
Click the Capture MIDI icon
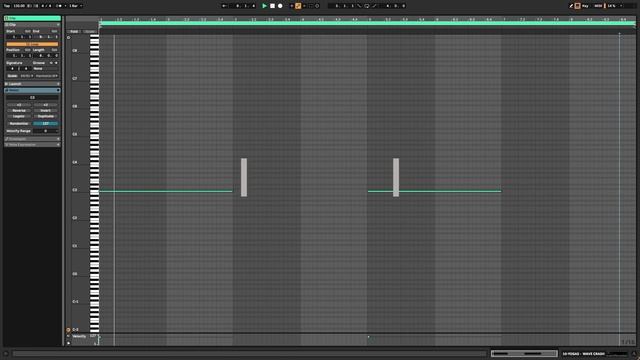coord(311,6)
